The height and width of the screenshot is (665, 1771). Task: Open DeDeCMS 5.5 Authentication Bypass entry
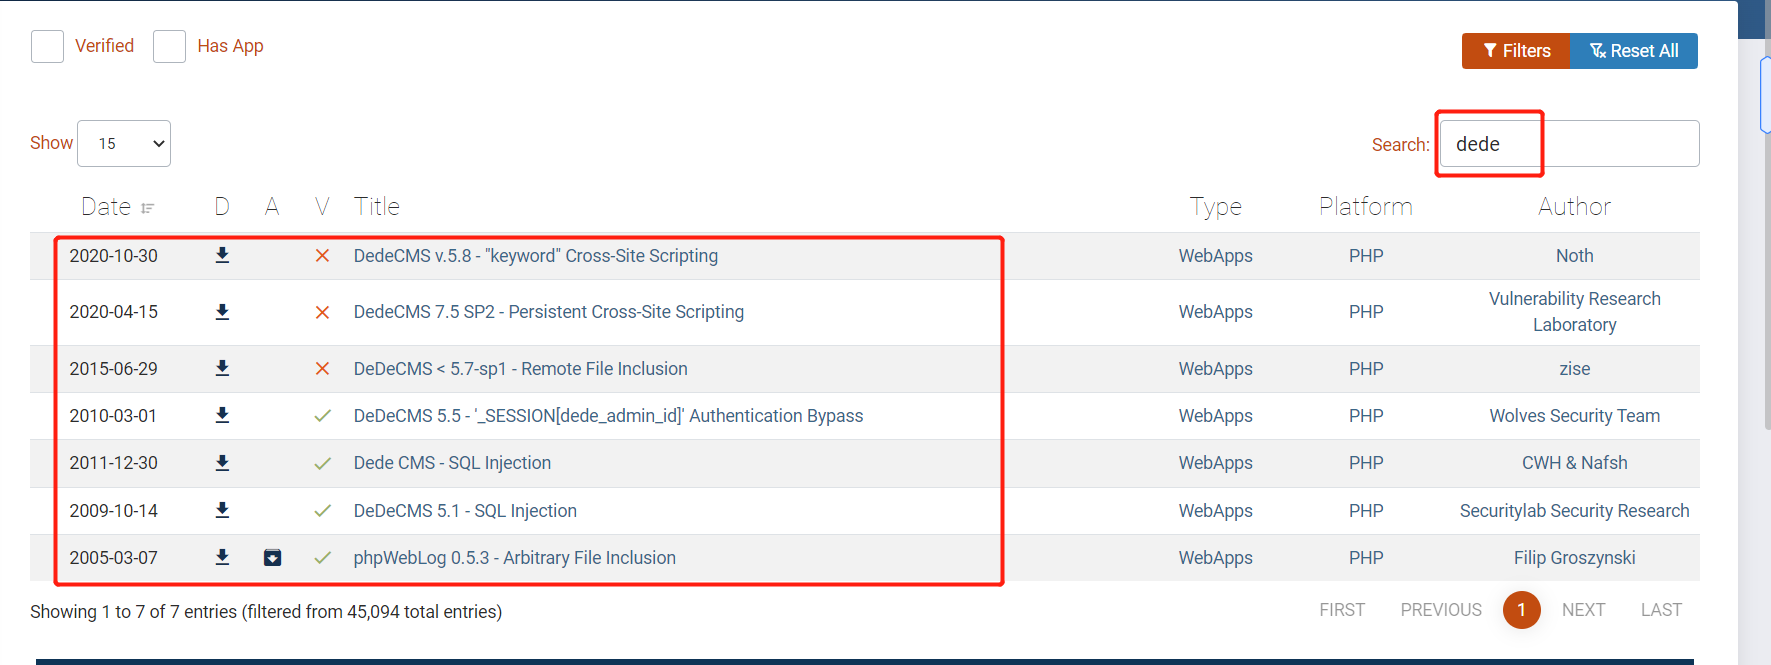click(x=608, y=416)
